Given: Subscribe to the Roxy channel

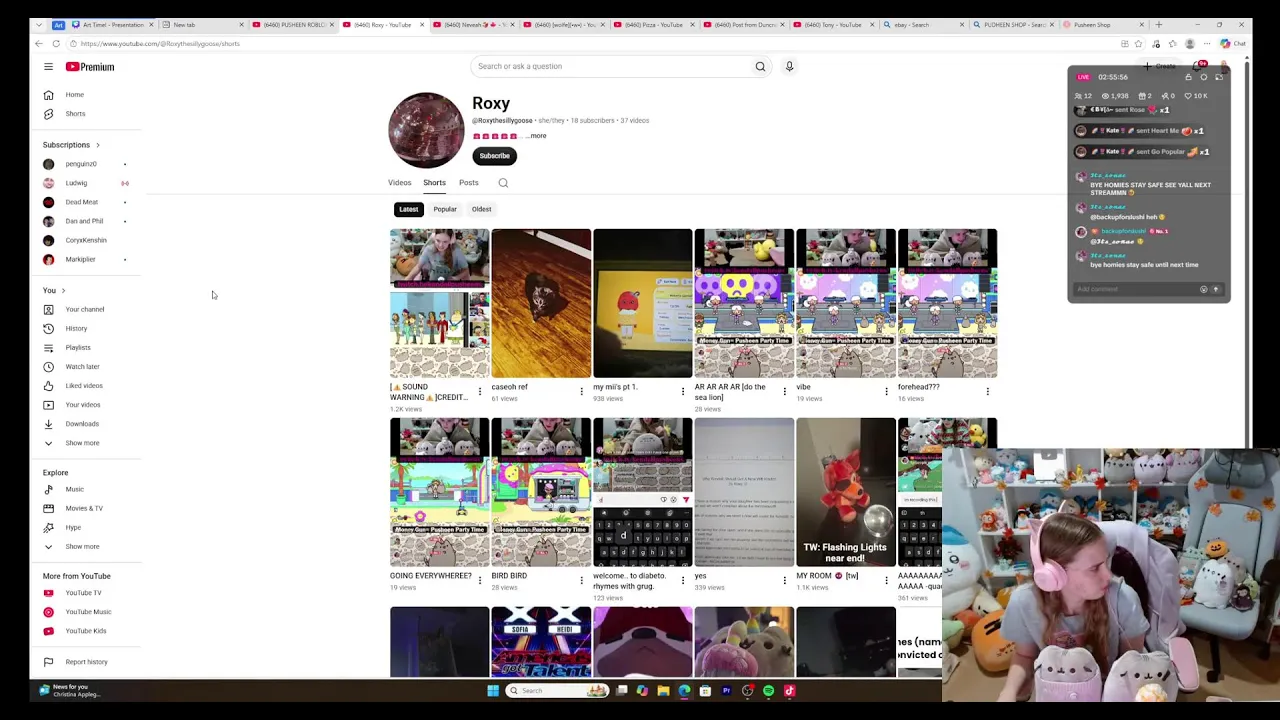Looking at the screenshot, I should tap(494, 156).
